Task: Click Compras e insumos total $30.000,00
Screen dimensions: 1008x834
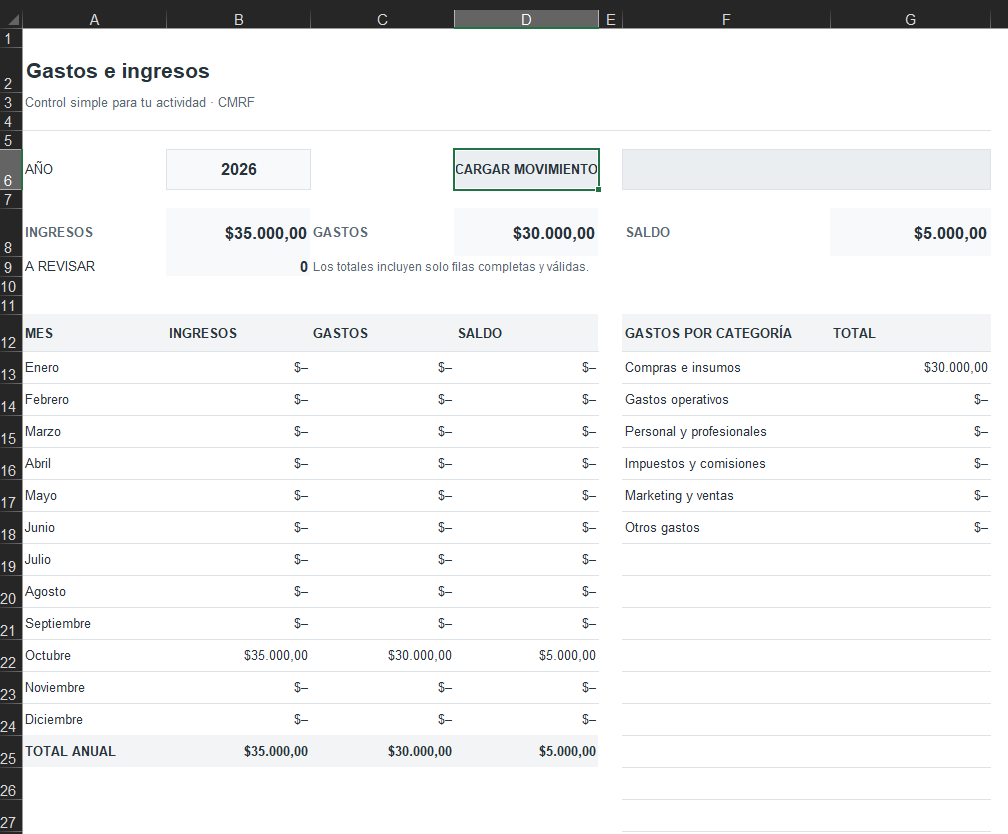Action: point(956,367)
